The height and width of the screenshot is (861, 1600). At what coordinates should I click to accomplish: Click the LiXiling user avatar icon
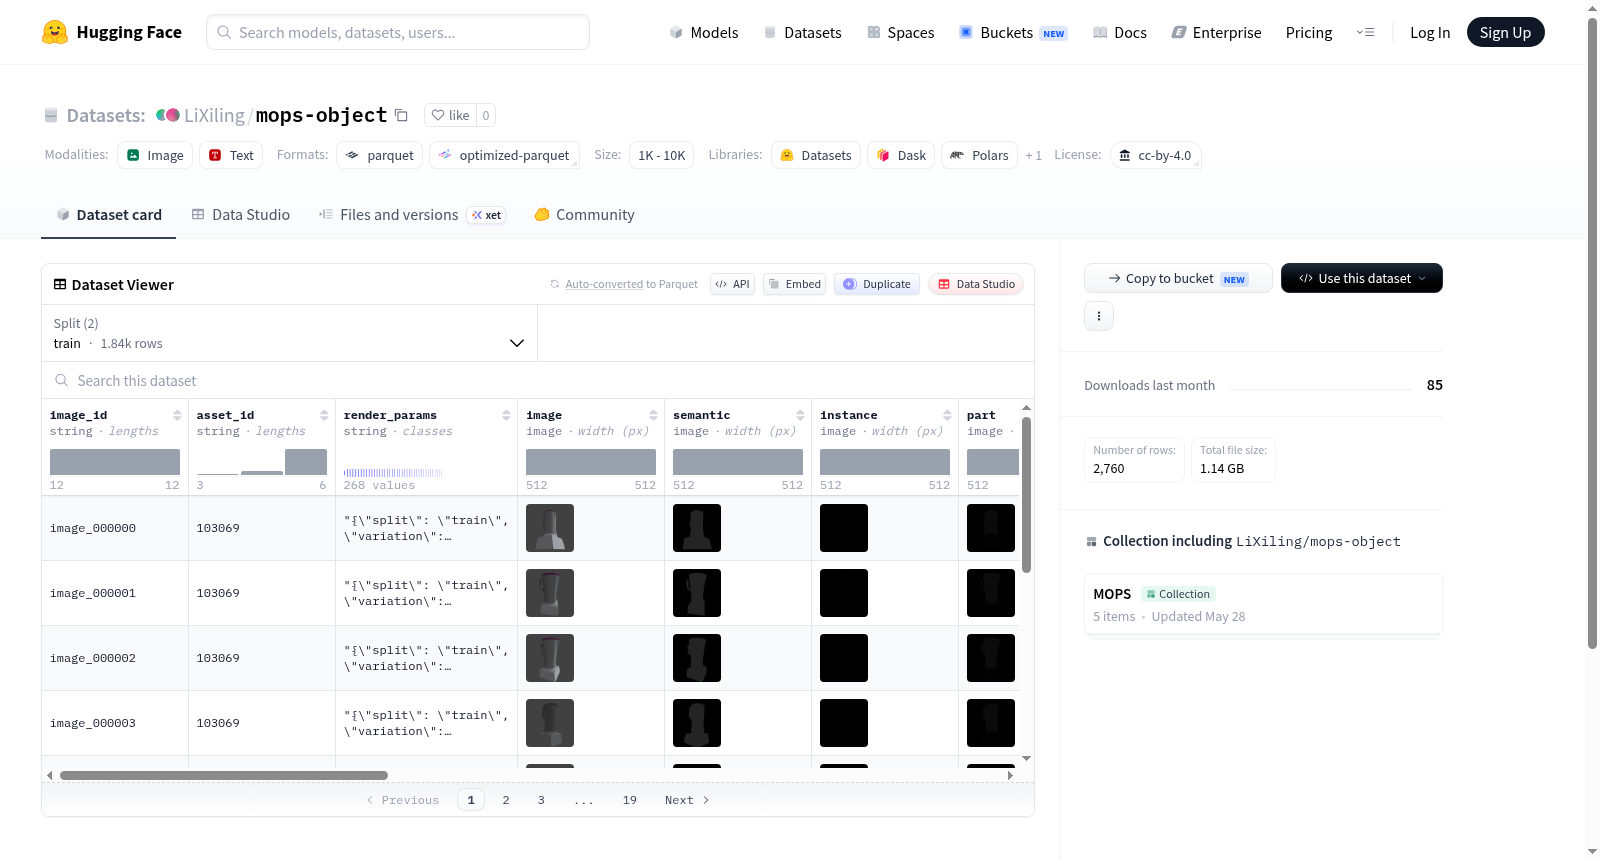tap(167, 115)
